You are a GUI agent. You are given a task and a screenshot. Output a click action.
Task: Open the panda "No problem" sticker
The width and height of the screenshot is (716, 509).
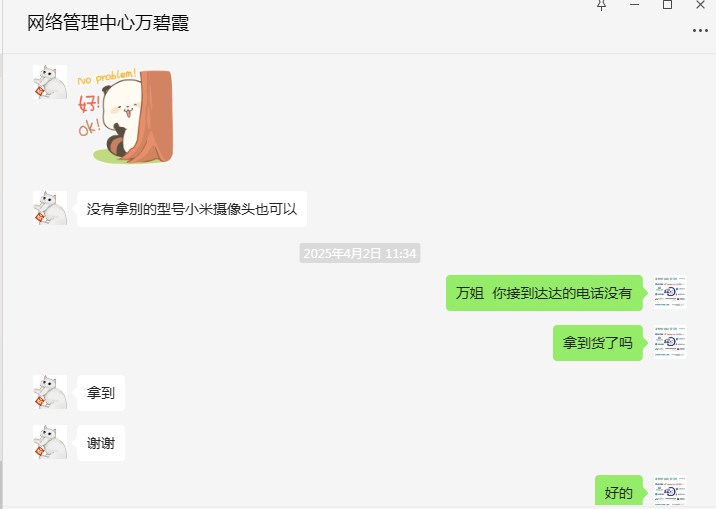click(x=125, y=116)
